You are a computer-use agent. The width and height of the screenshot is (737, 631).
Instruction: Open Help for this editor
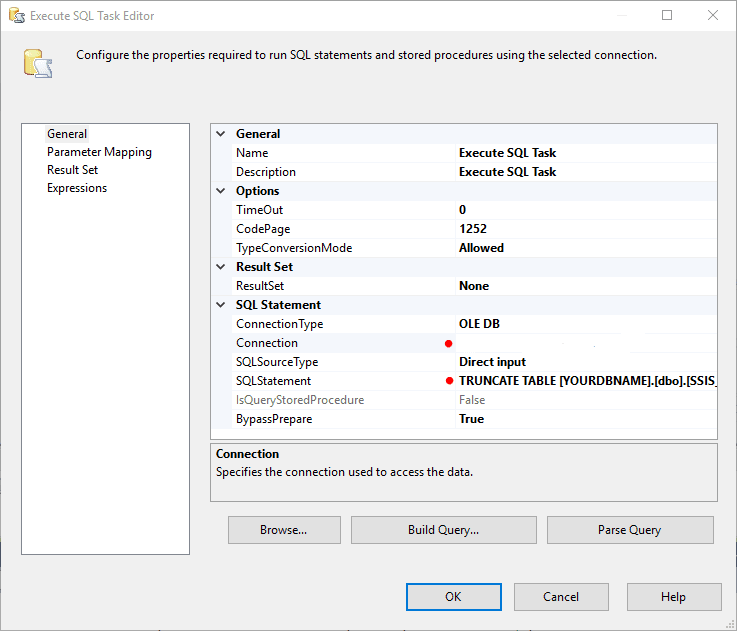[673, 597]
